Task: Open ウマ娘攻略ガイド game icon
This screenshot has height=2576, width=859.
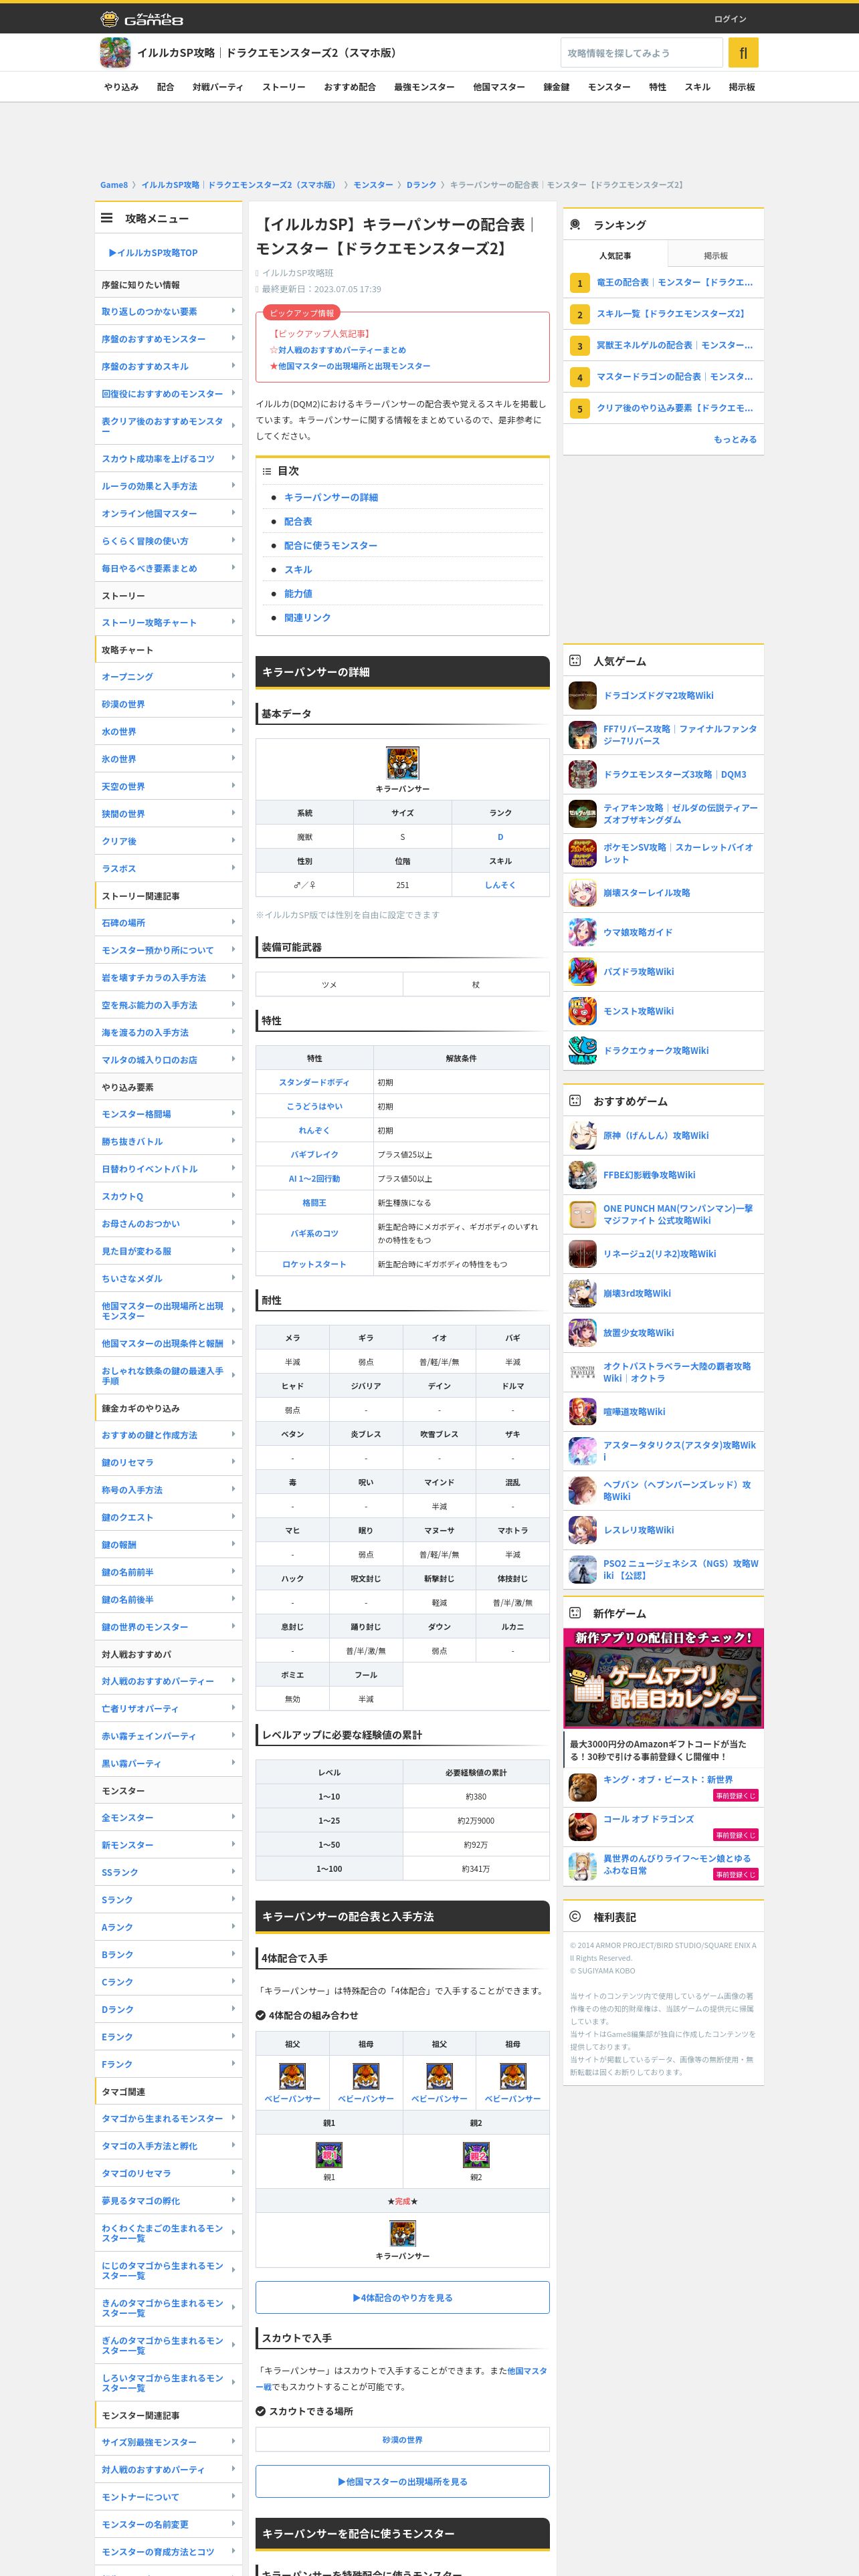Action: [582, 932]
